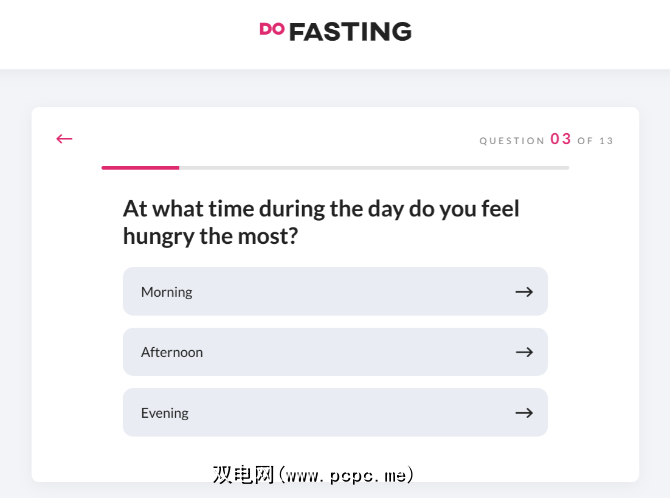Click the pink "DO" part of the logo
The height and width of the screenshot is (498, 670).
[272, 29]
